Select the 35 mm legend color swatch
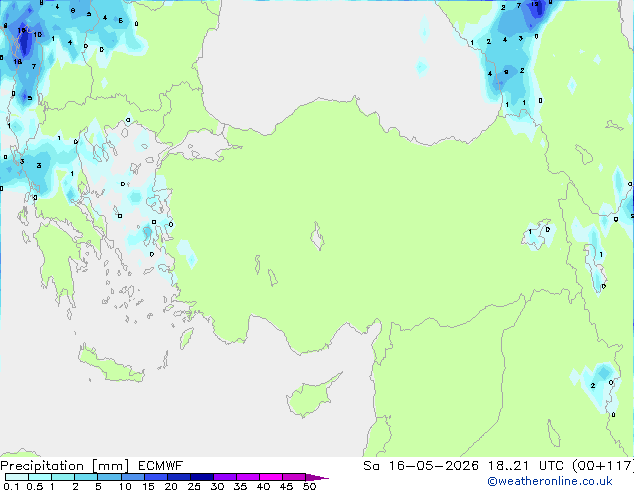The height and width of the screenshot is (490, 634). pyautogui.click(x=247, y=477)
